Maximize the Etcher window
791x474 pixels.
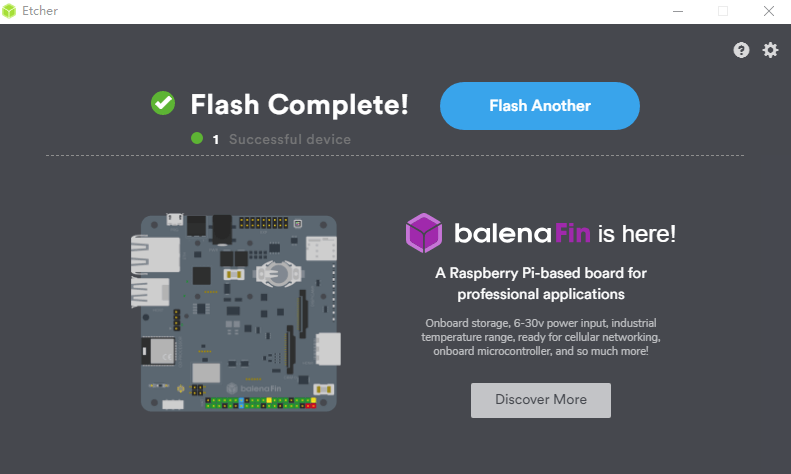point(723,11)
